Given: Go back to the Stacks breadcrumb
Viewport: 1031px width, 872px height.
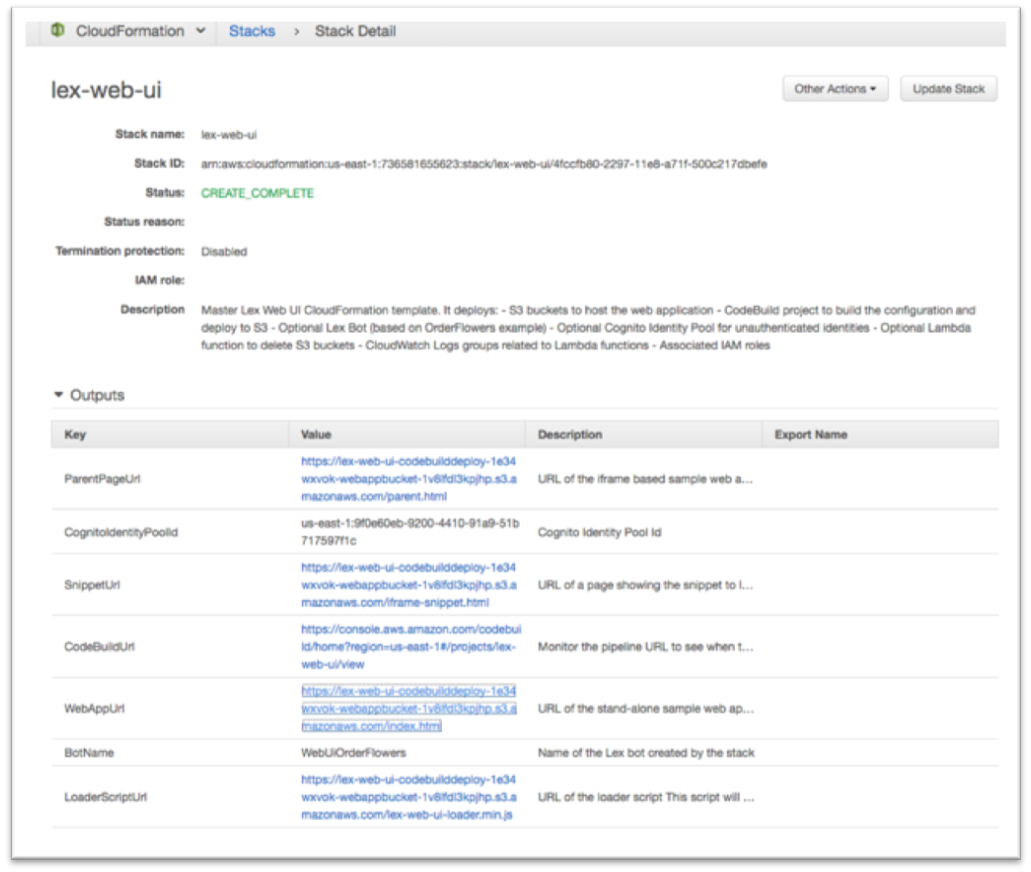Looking at the screenshot, I should [252, 31].
